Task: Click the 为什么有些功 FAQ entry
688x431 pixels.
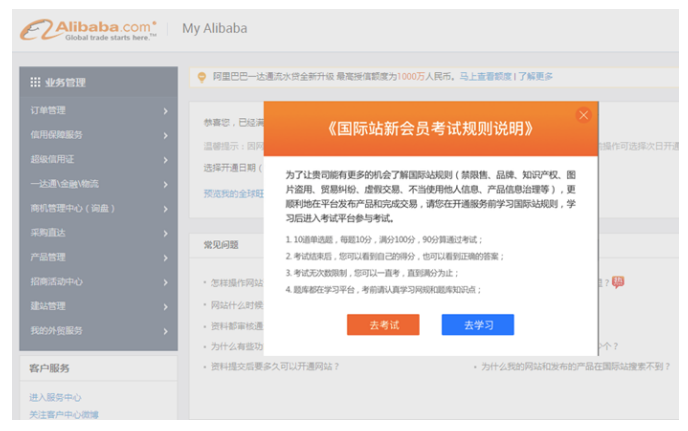Action: 237,346
